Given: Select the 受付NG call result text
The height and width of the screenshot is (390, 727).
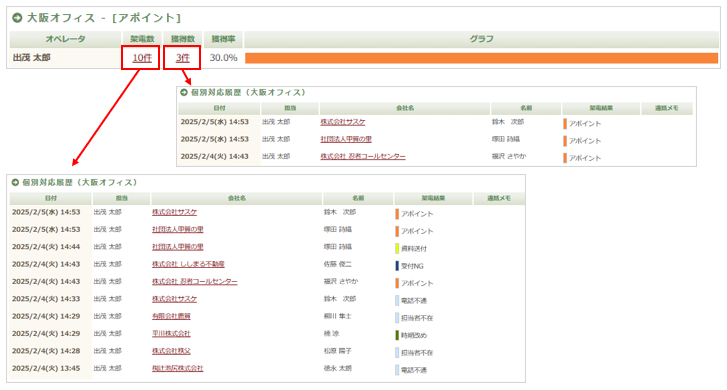Looking at the screenshot, I should 412,266.
